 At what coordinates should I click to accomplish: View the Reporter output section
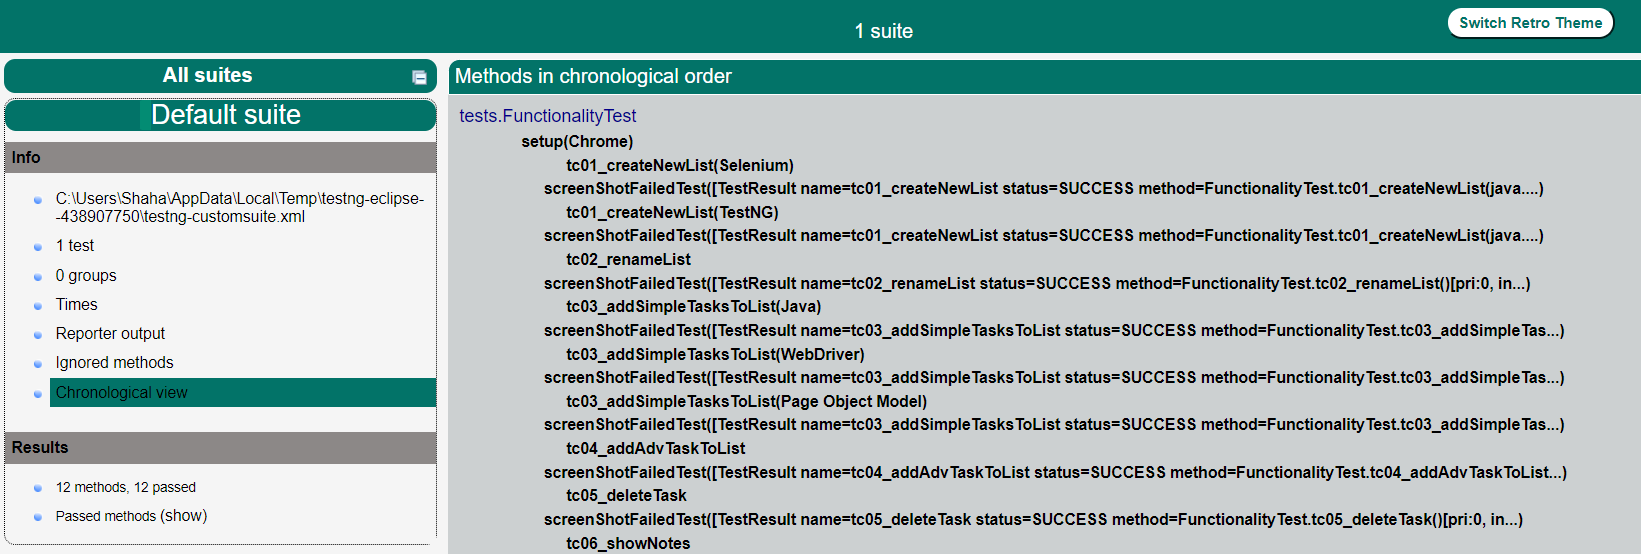coord(110,334)
